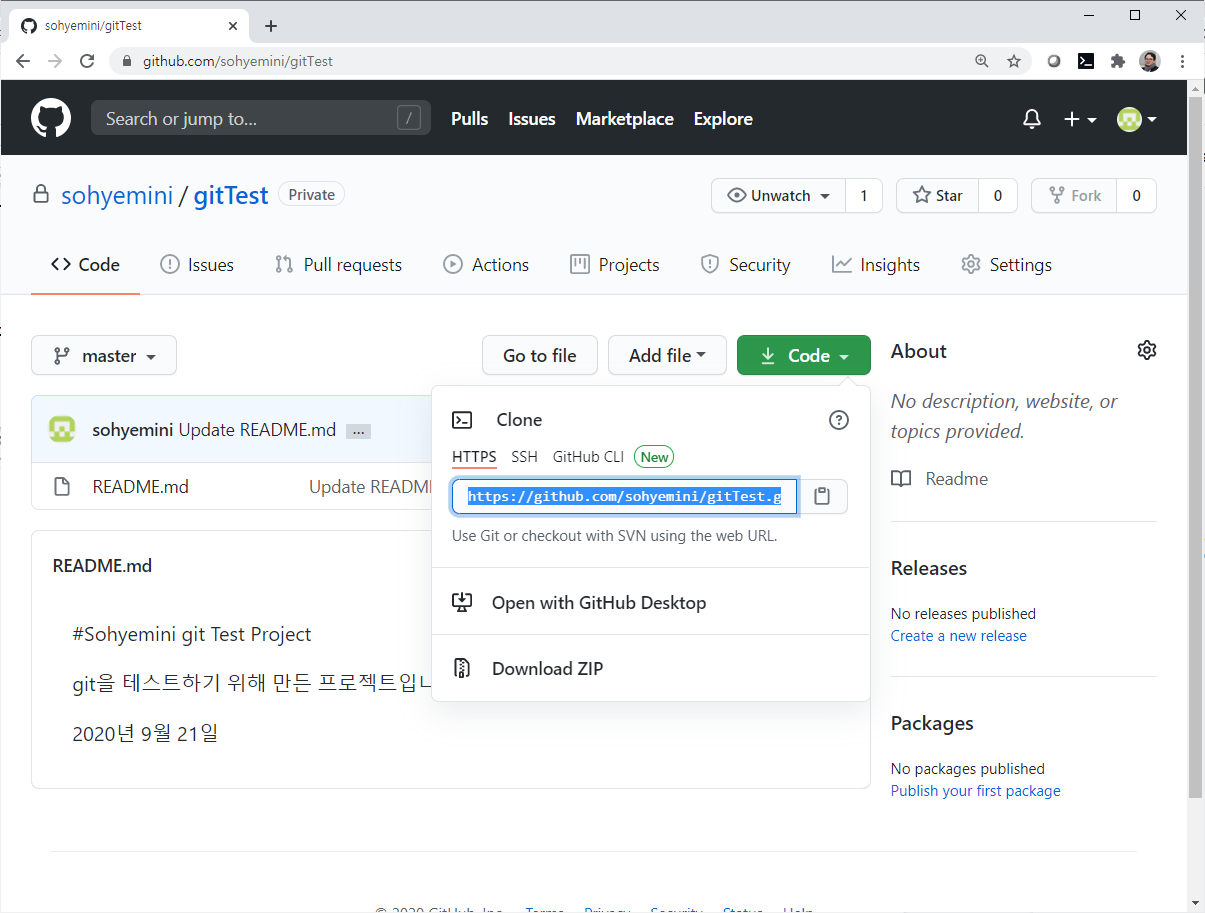Click the browser zoom magnifier icon
Image resolution: width=1205 pixels, height=913 pixels.
tap(982, 61)
